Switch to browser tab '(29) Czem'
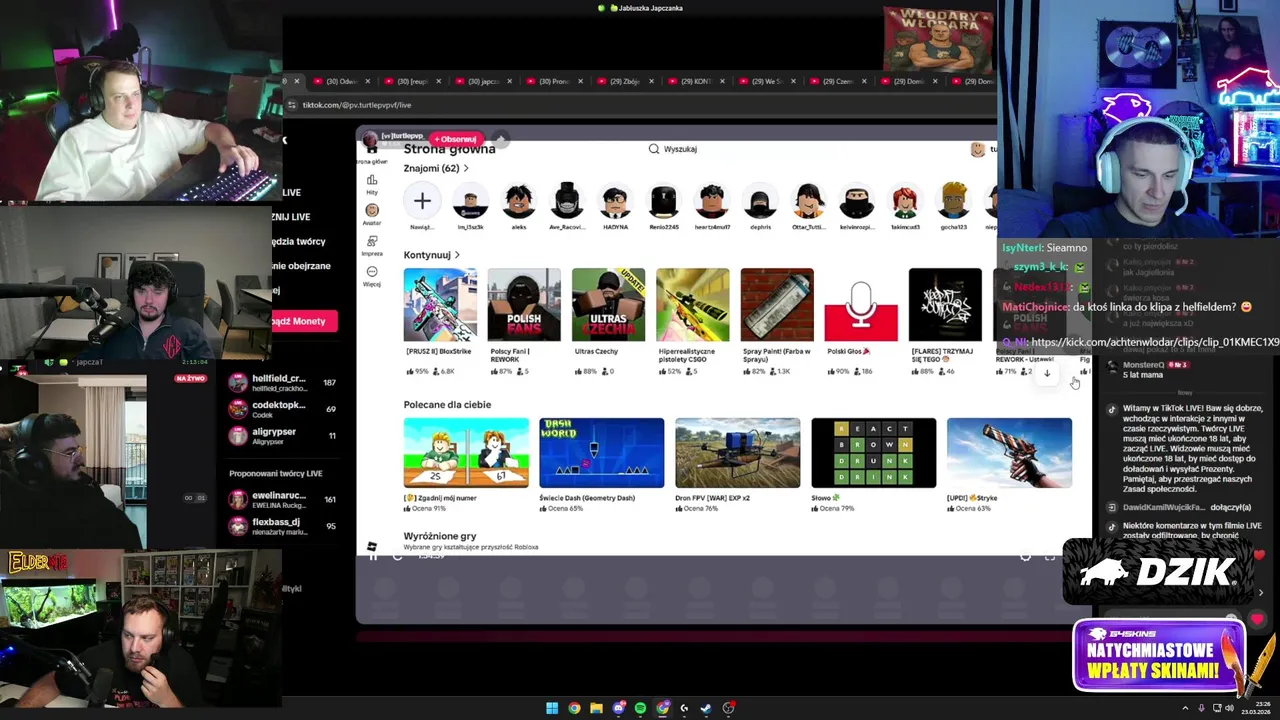This screenshot has height=720, width=1280. (838, 81)
